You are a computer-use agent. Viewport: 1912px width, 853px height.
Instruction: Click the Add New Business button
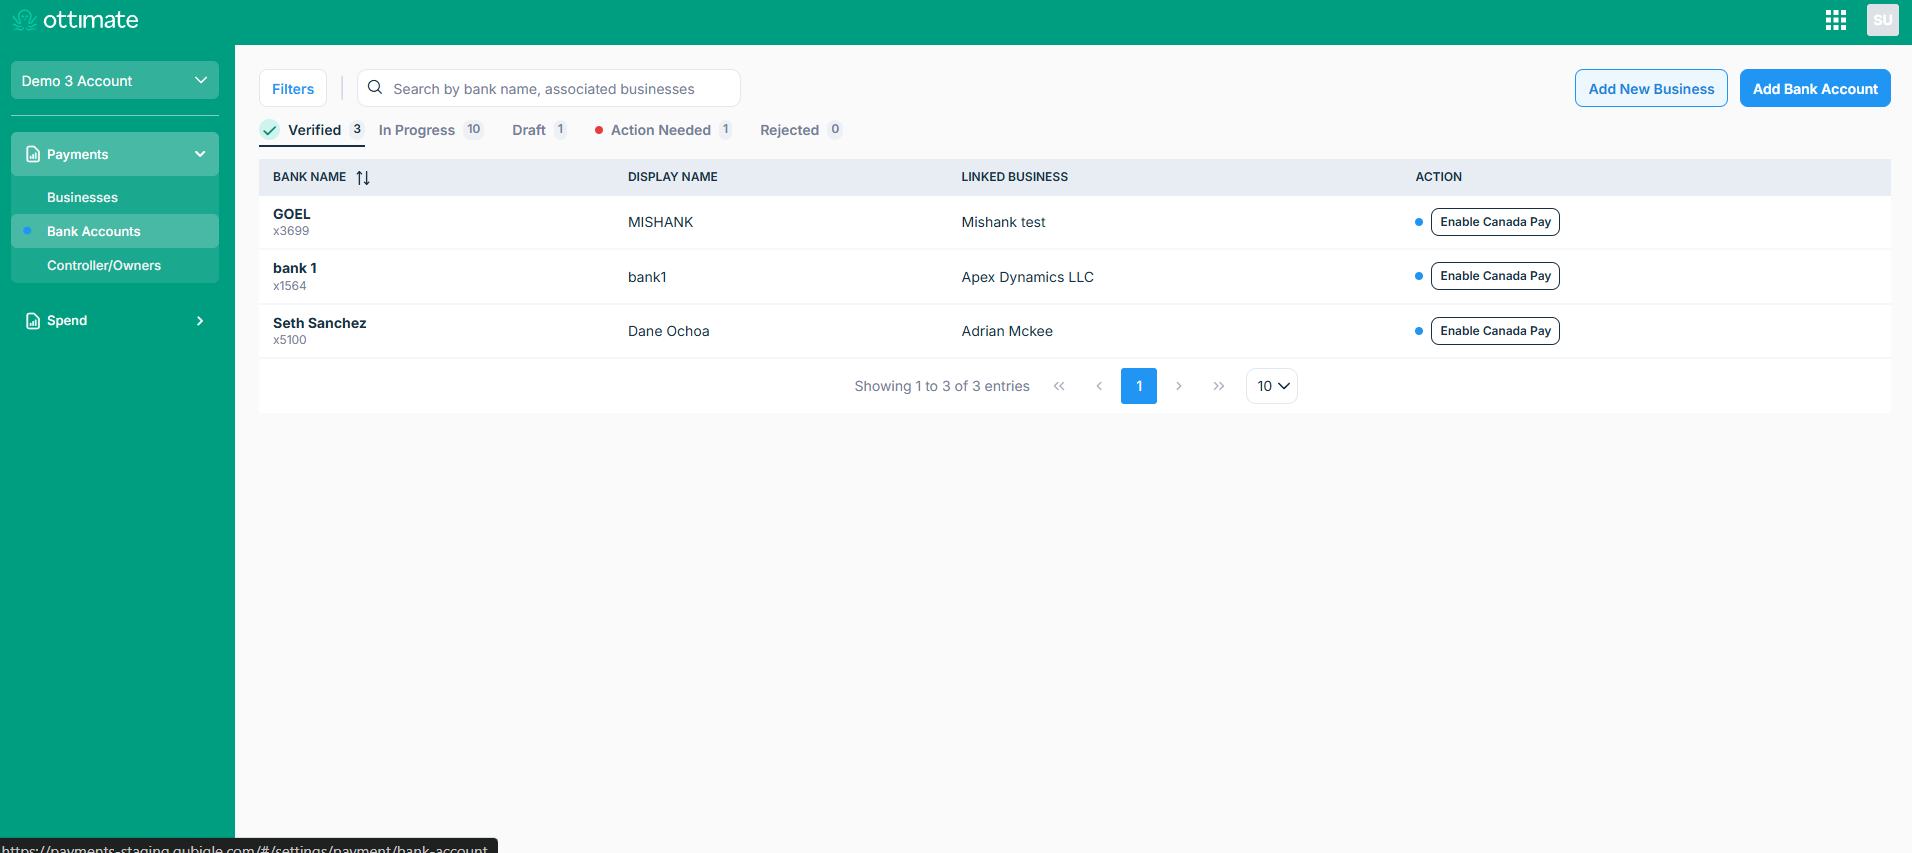[x=1651, y=88]
